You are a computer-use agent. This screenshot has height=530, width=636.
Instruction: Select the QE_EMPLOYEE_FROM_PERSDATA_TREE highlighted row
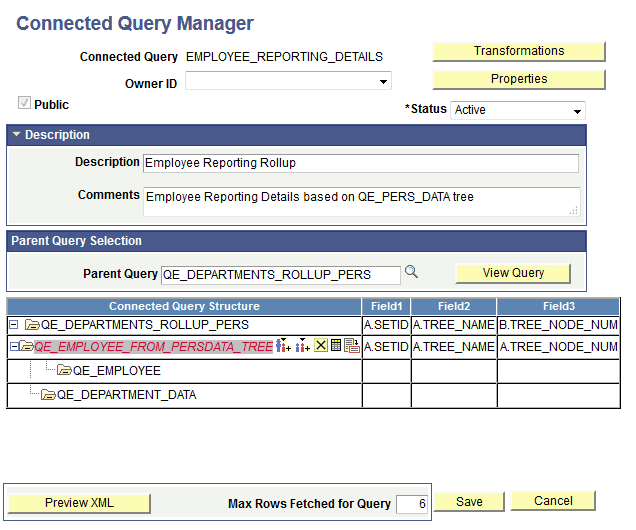(x=153, y=347)
